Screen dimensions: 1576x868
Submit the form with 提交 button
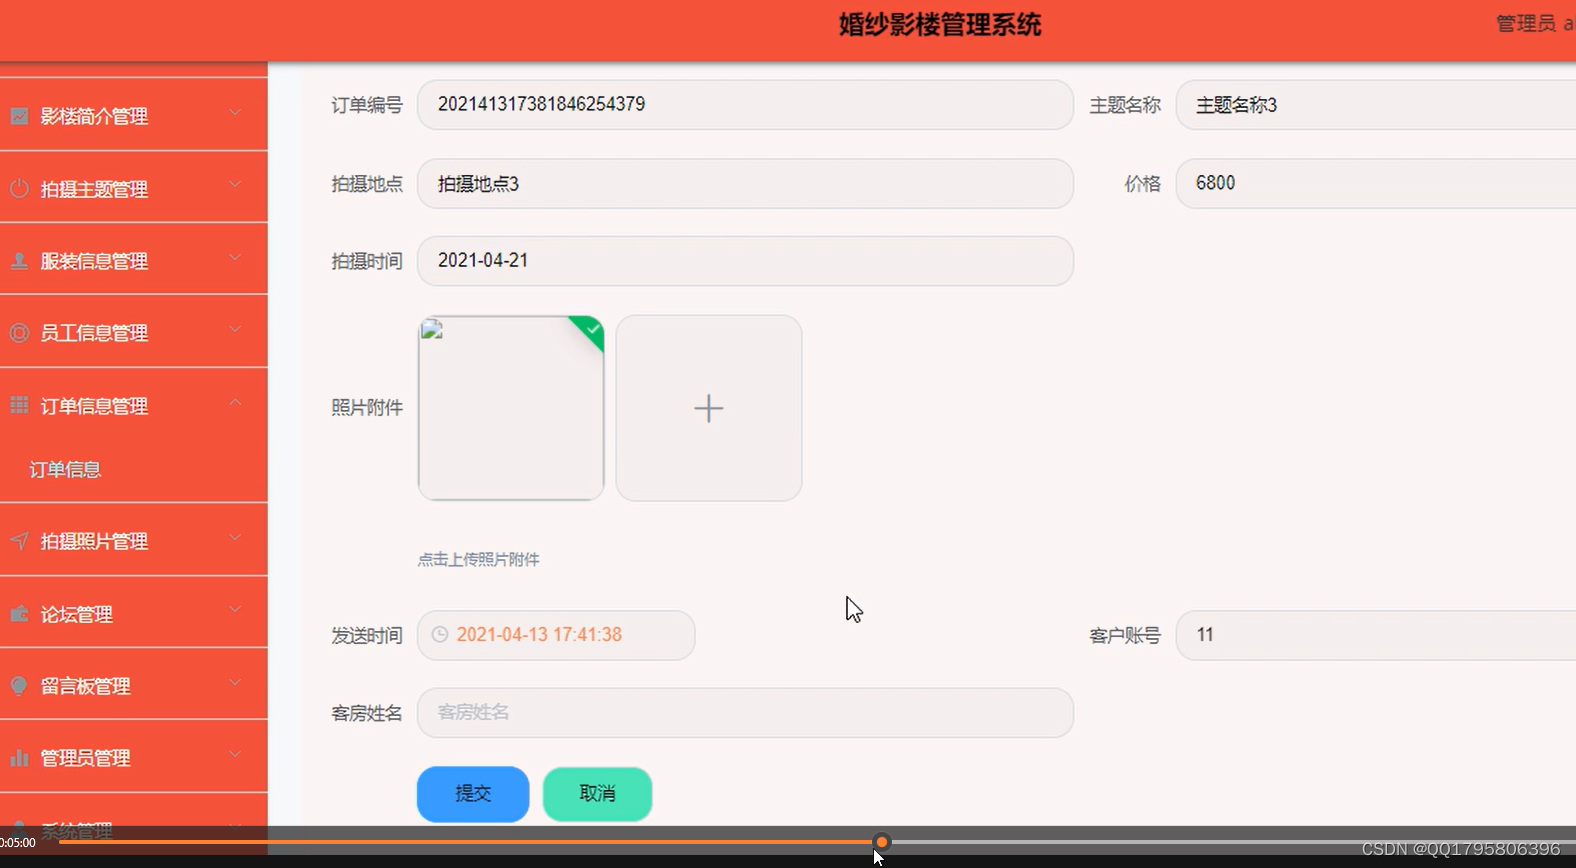click(473, 794)
